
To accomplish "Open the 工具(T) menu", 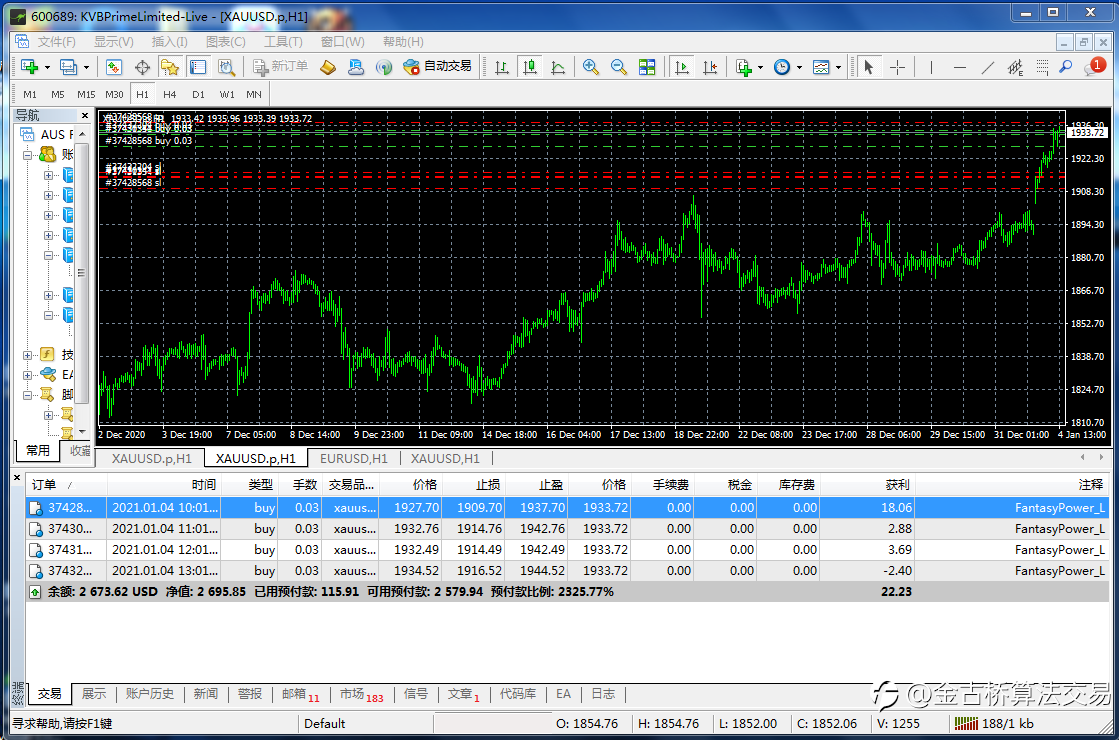I will pyautogui.click(x=283, y=42).
